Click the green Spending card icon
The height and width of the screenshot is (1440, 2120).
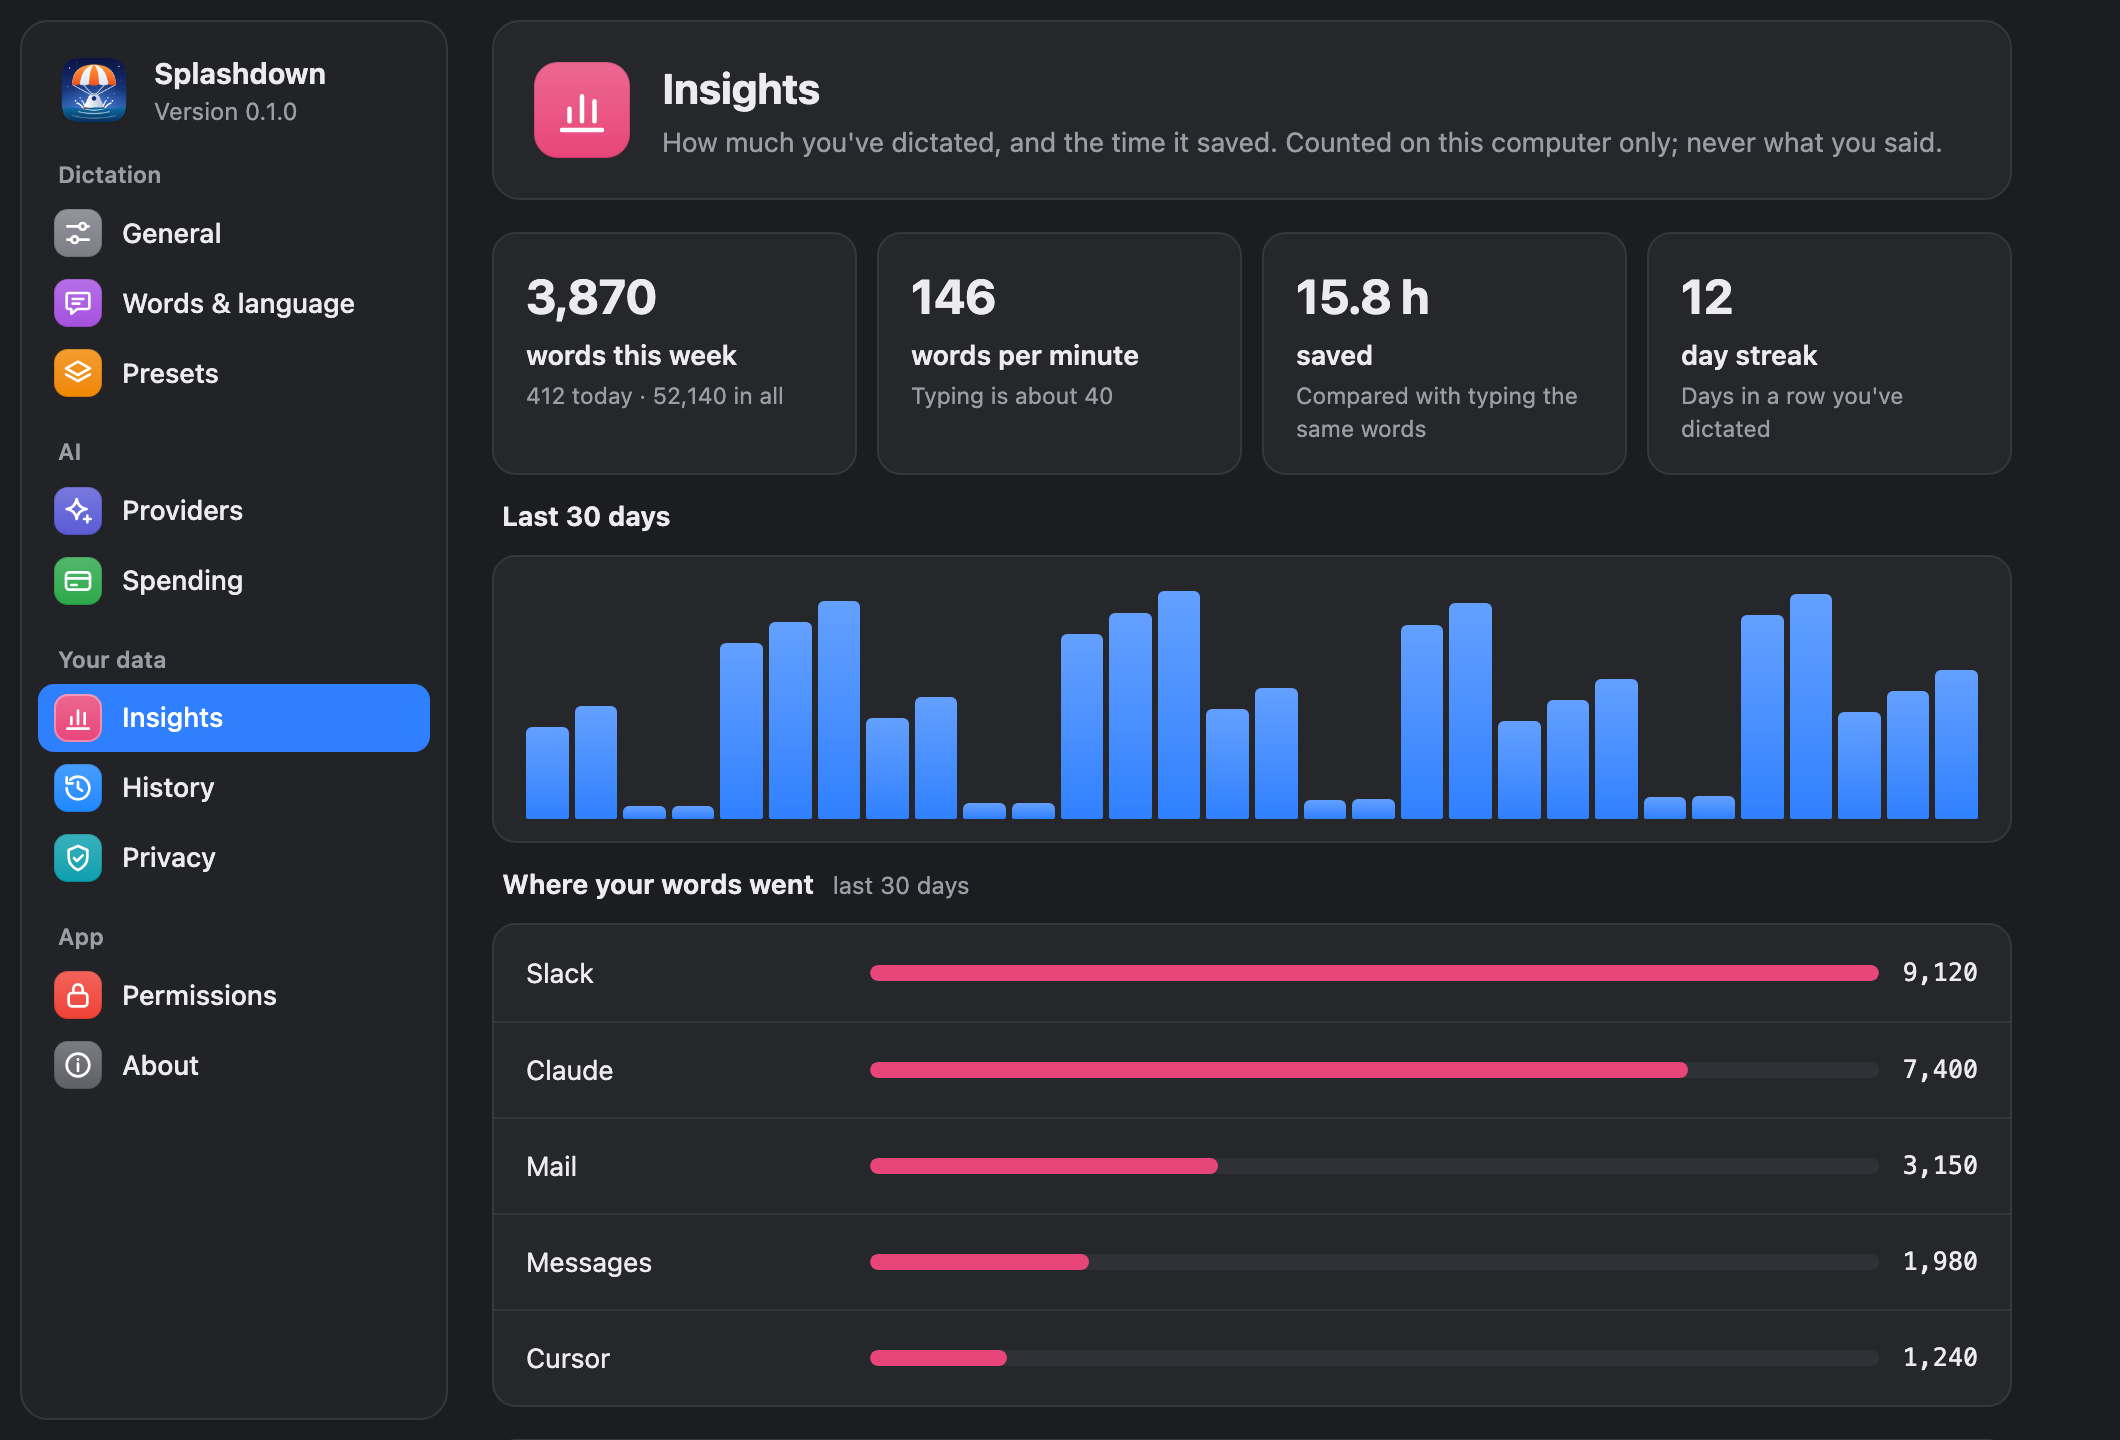(x=78, y=581)
